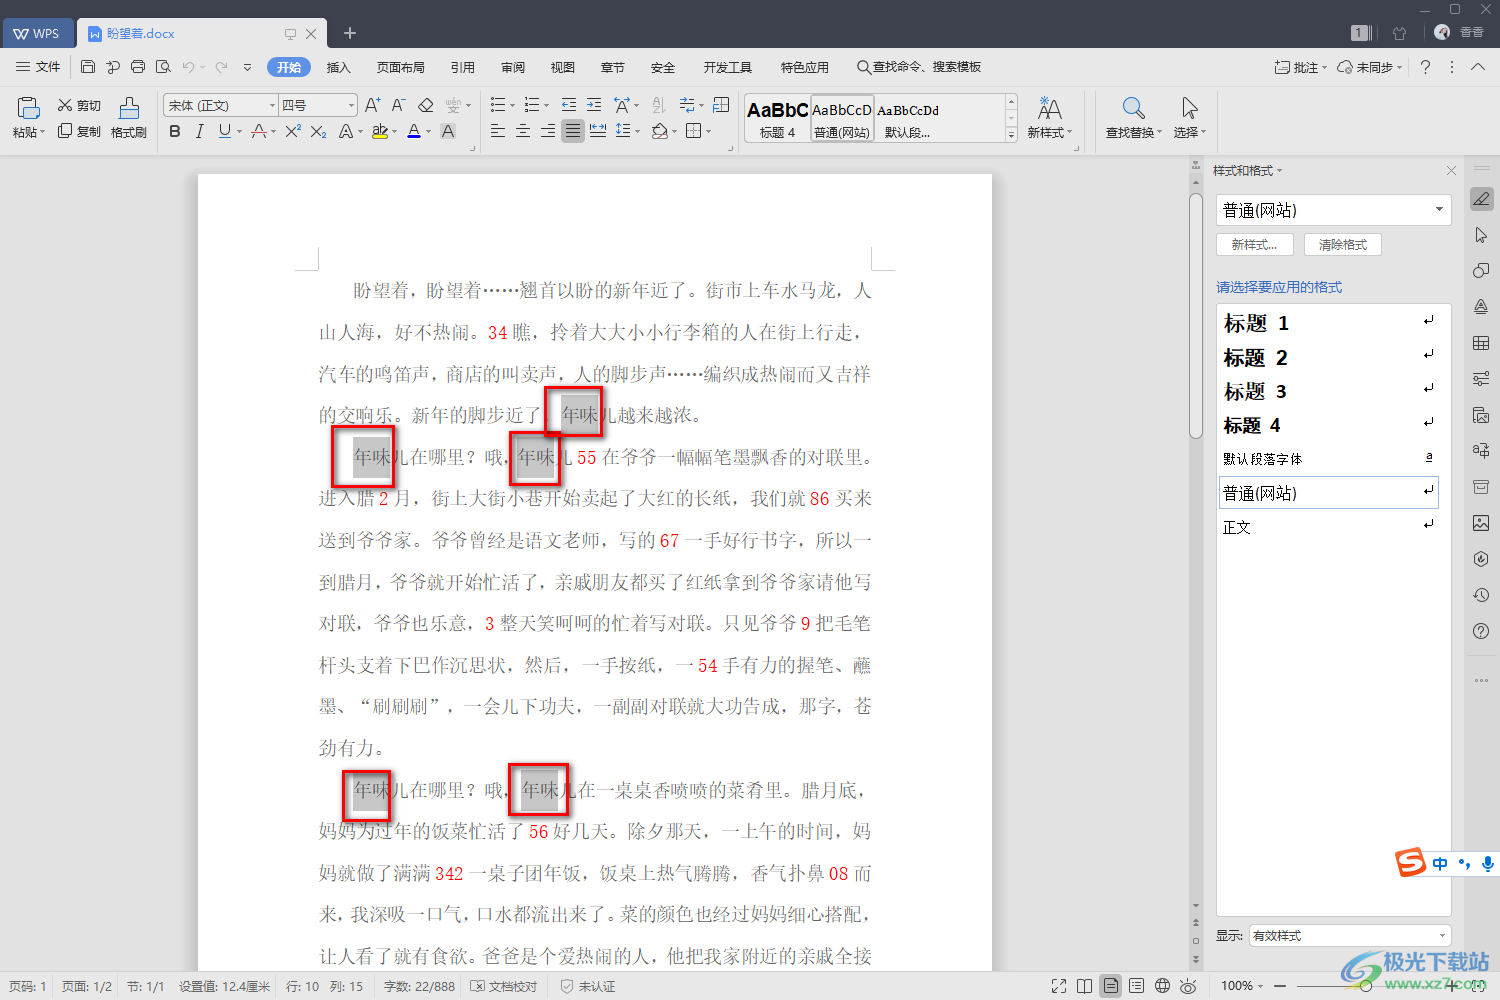Screen dimensions: 1500x1000
Task: Click Cut (剪切) scissors button
Action: pyautogui.click(x=79, y=105)
